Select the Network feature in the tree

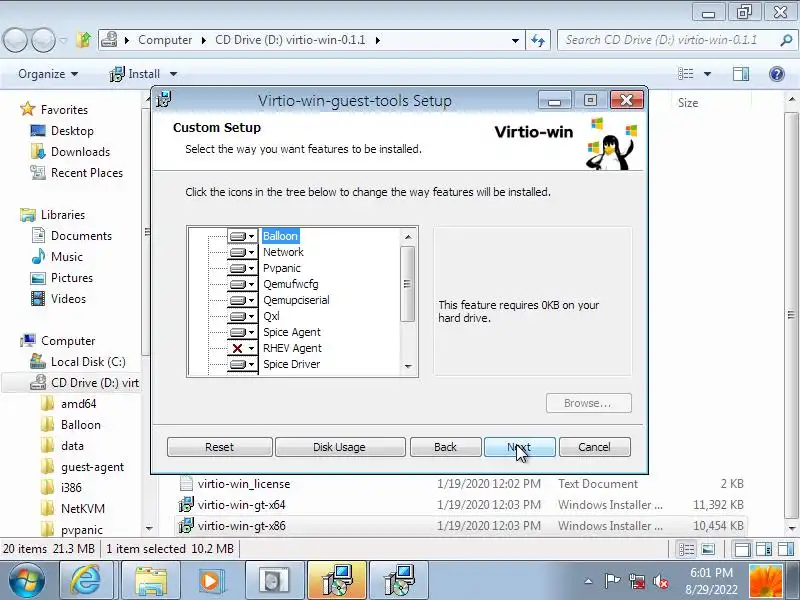point(283,252)
